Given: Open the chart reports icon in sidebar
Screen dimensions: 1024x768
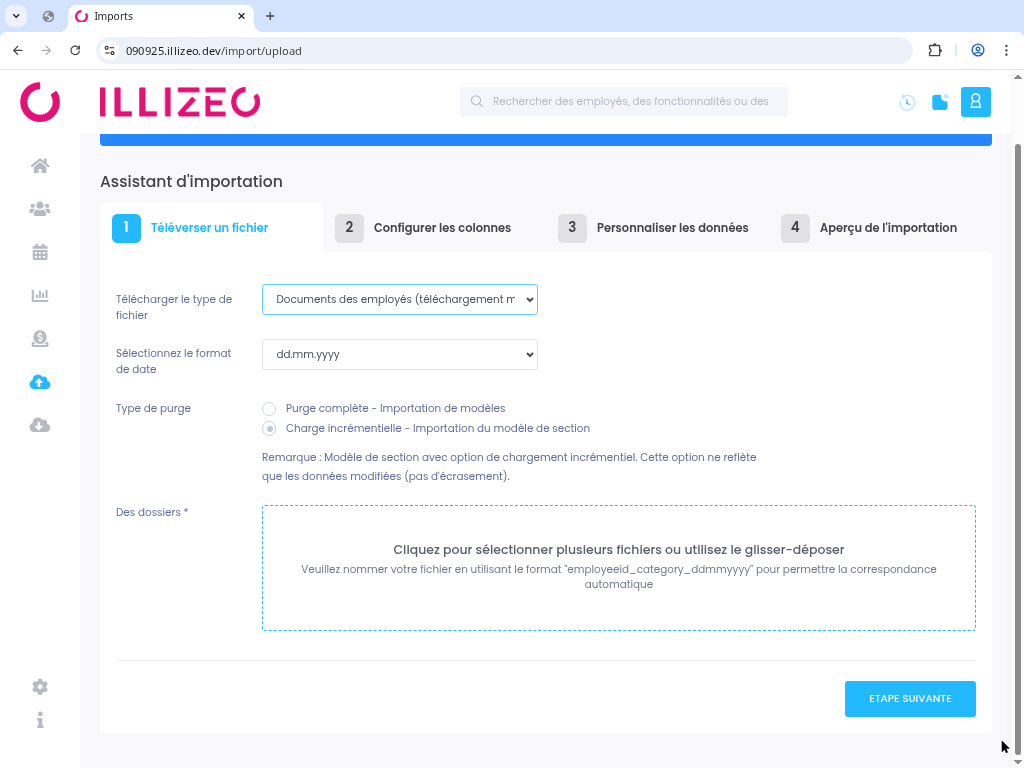Looking at the screenshot, I should tap(40, 295).
